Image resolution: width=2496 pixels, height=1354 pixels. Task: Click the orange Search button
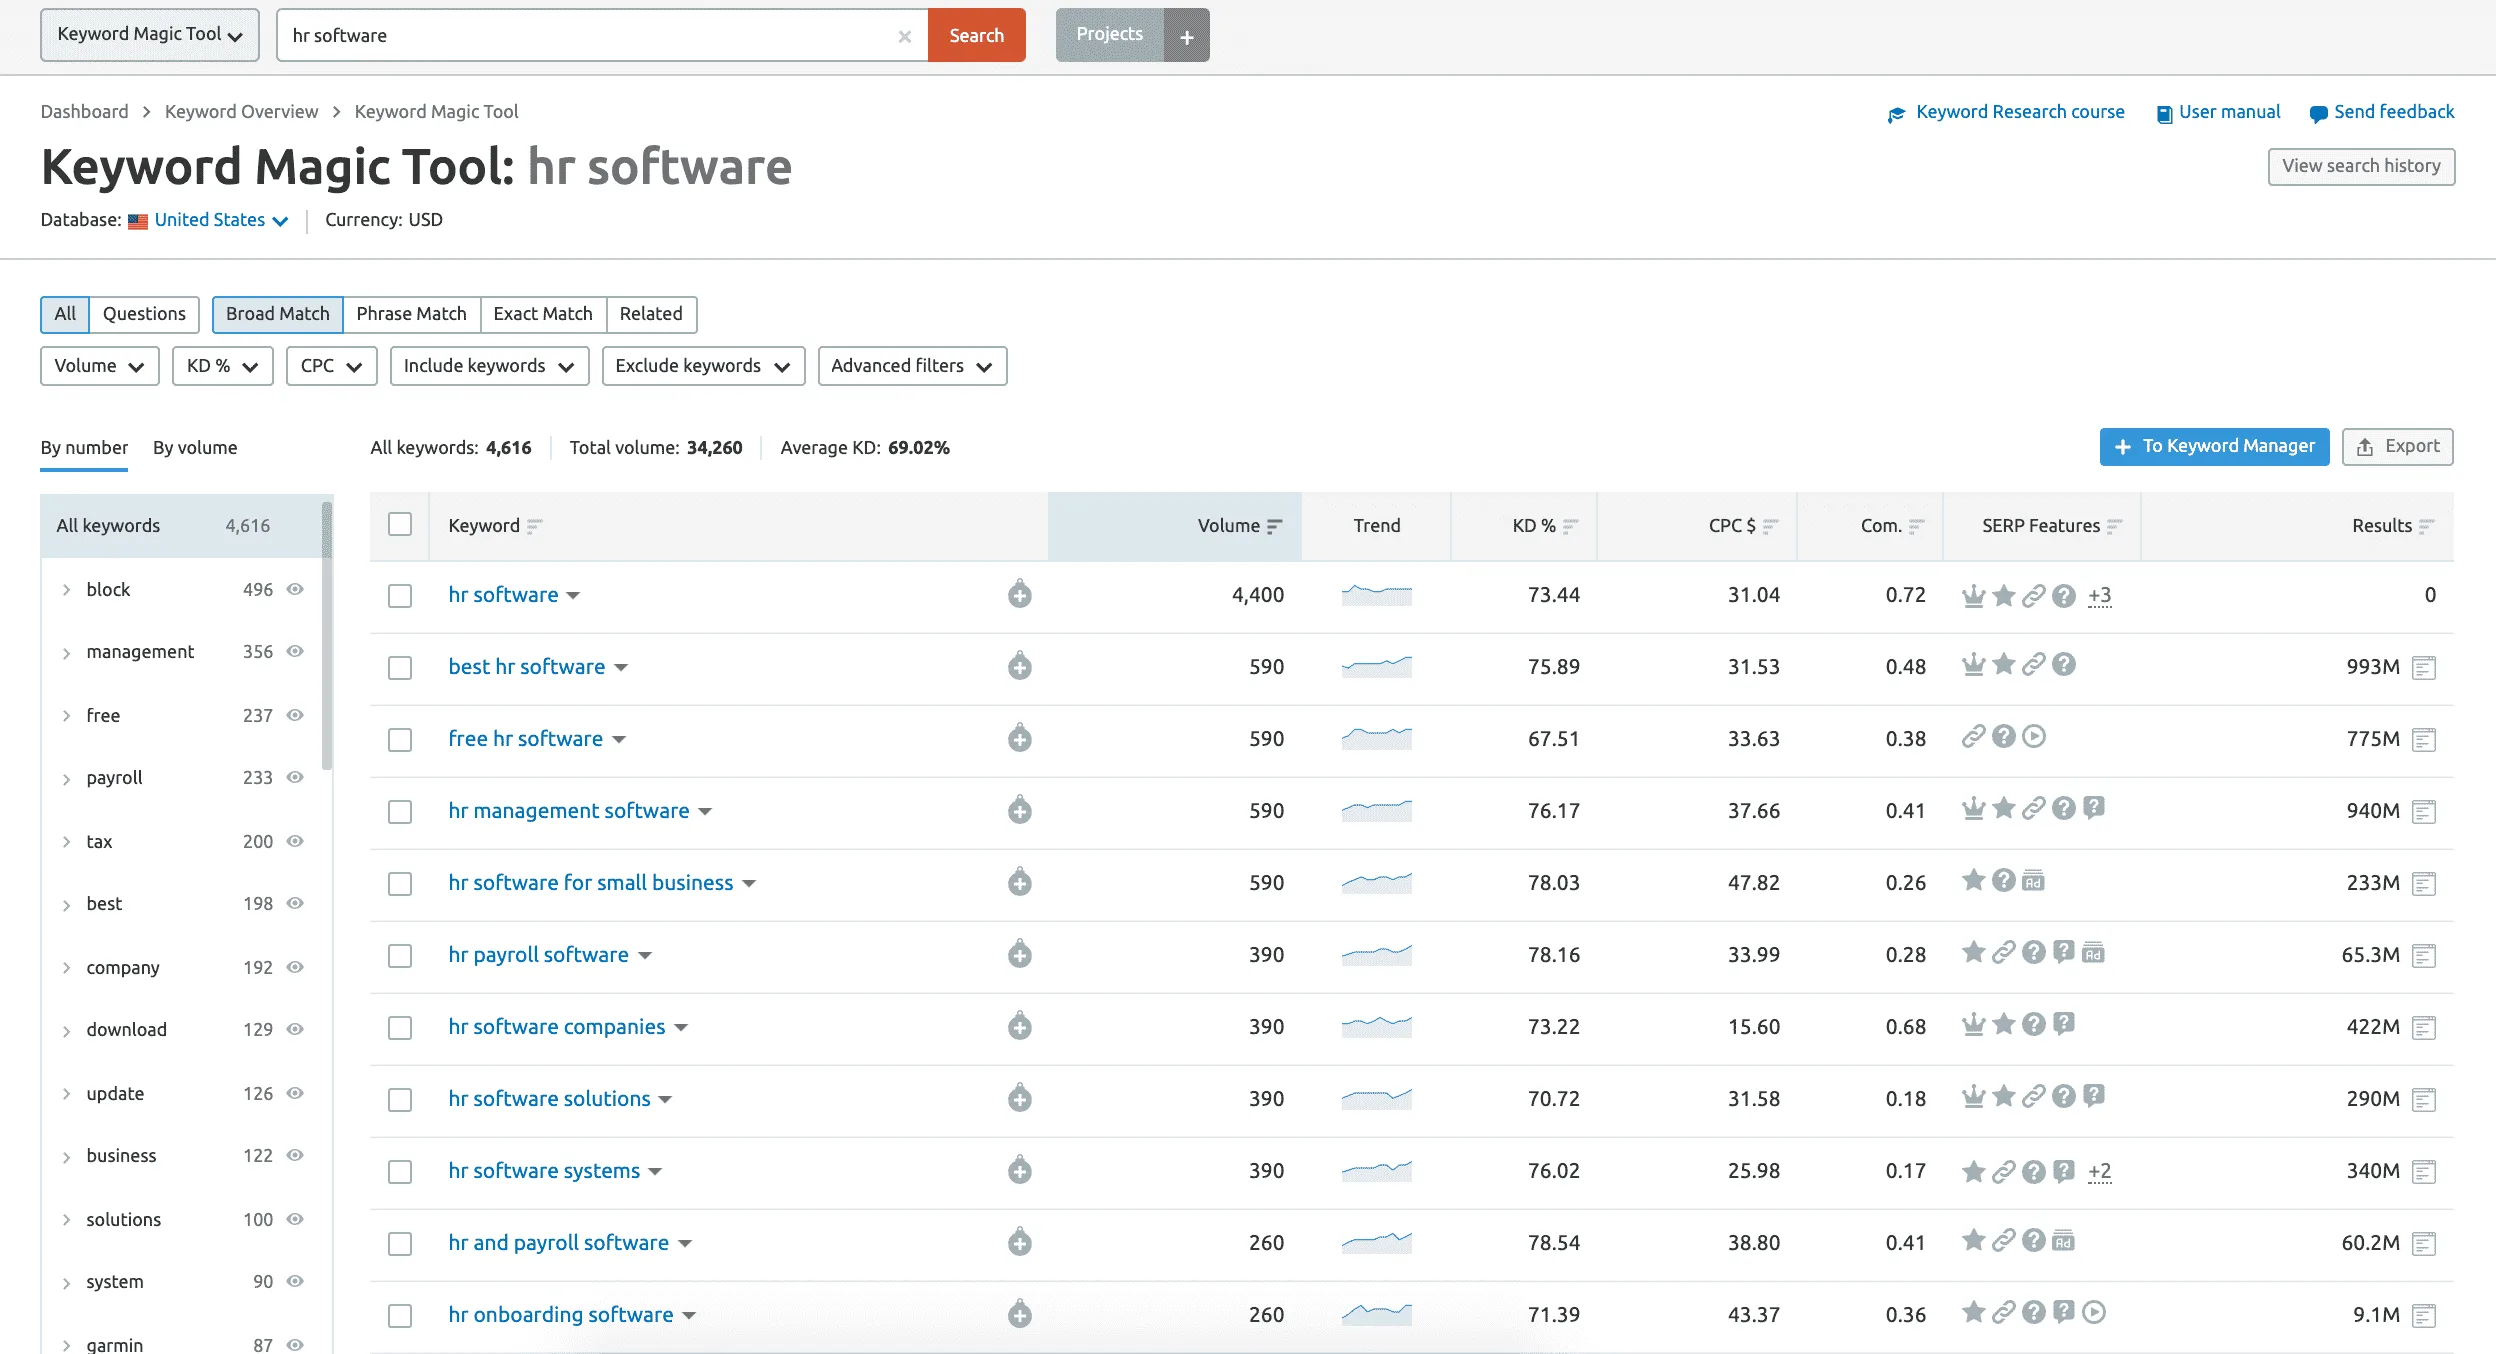[976, 35]
